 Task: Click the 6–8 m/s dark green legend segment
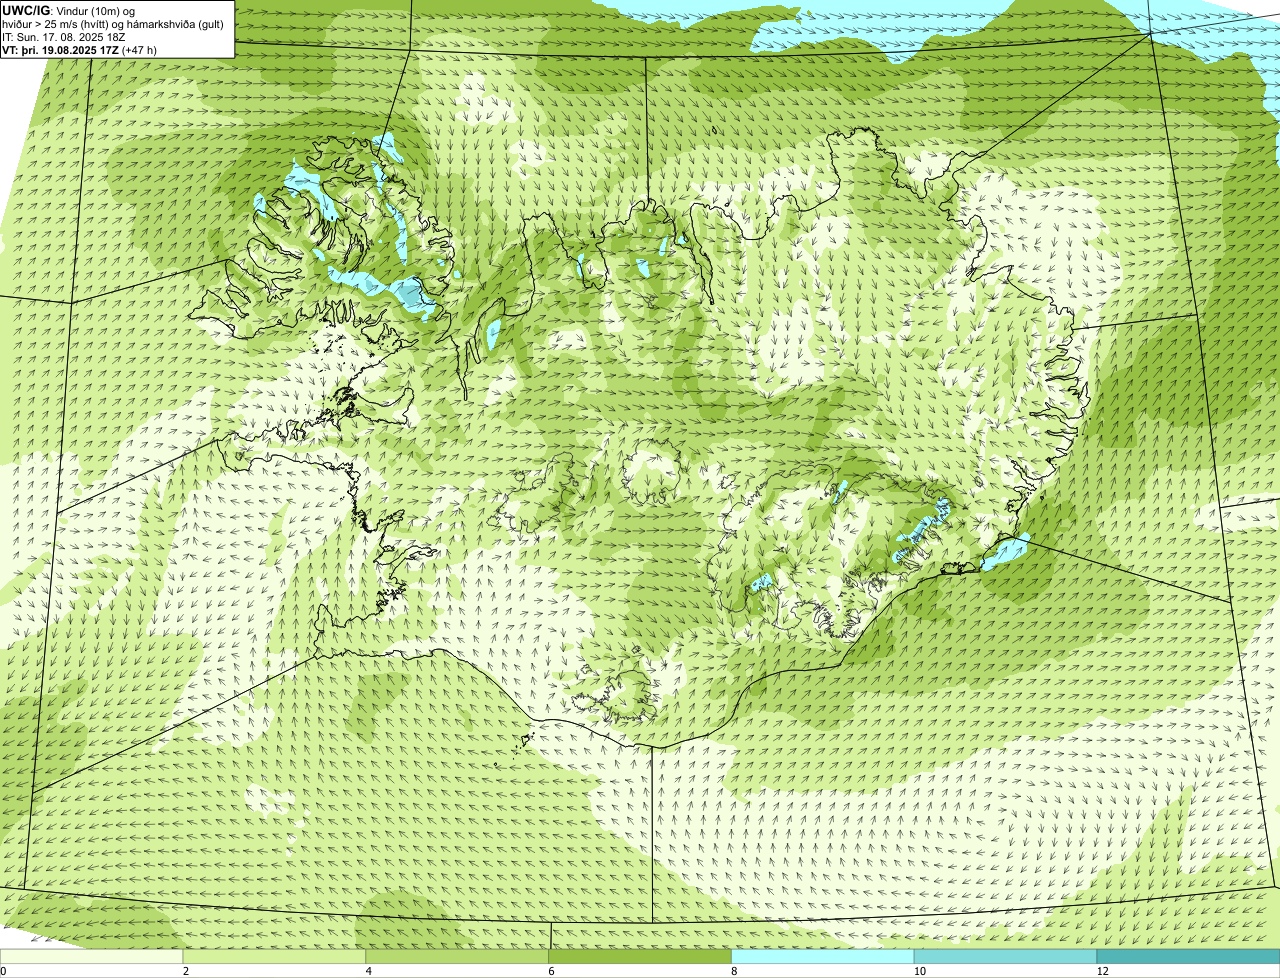tap(640, 956)
